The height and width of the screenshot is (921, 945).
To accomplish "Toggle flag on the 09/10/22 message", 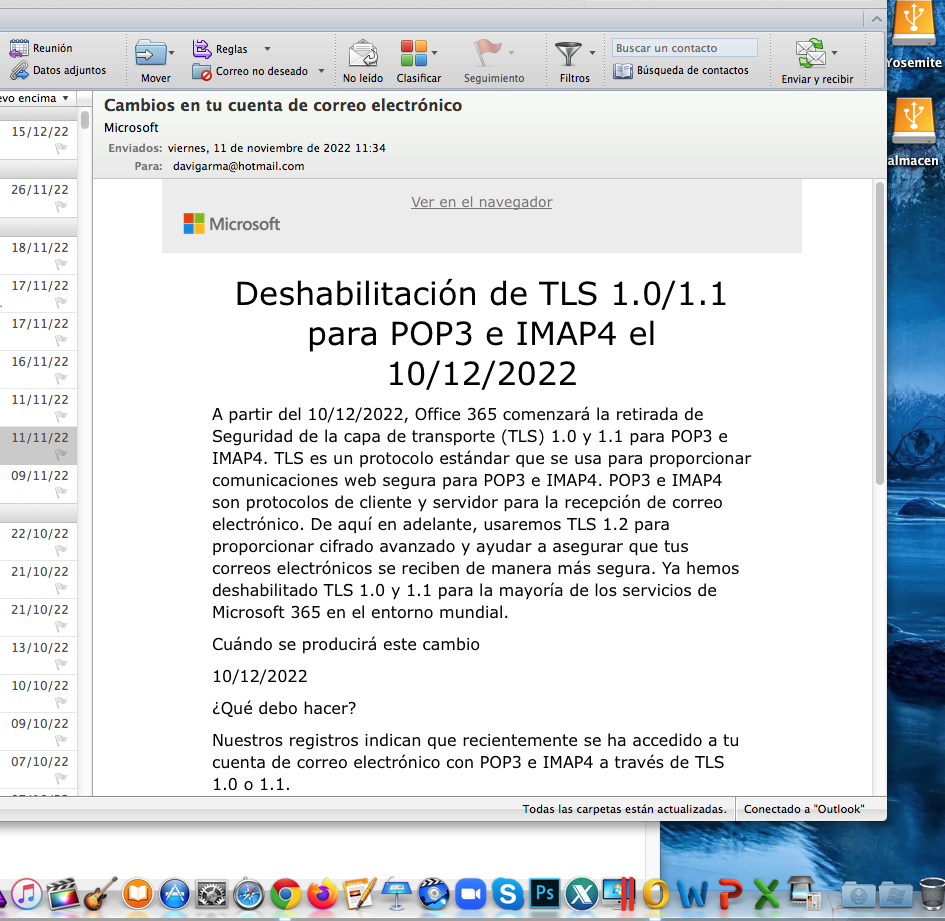I will [61, 740].
